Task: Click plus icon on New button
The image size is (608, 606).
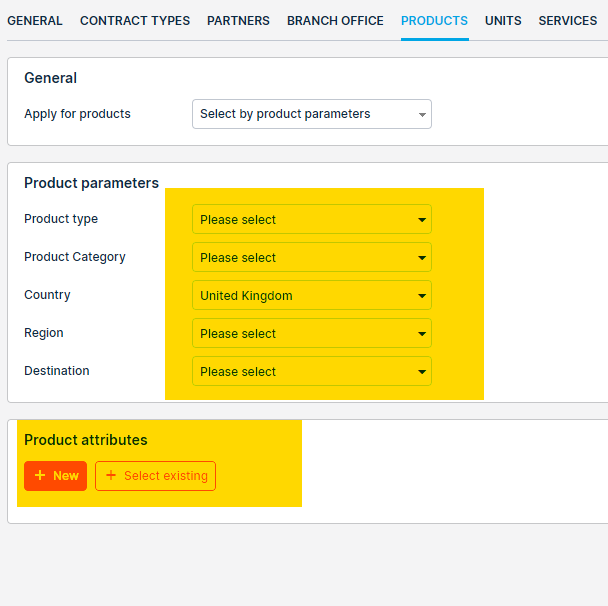Action: pyautogui.click(x=40, y=475)
